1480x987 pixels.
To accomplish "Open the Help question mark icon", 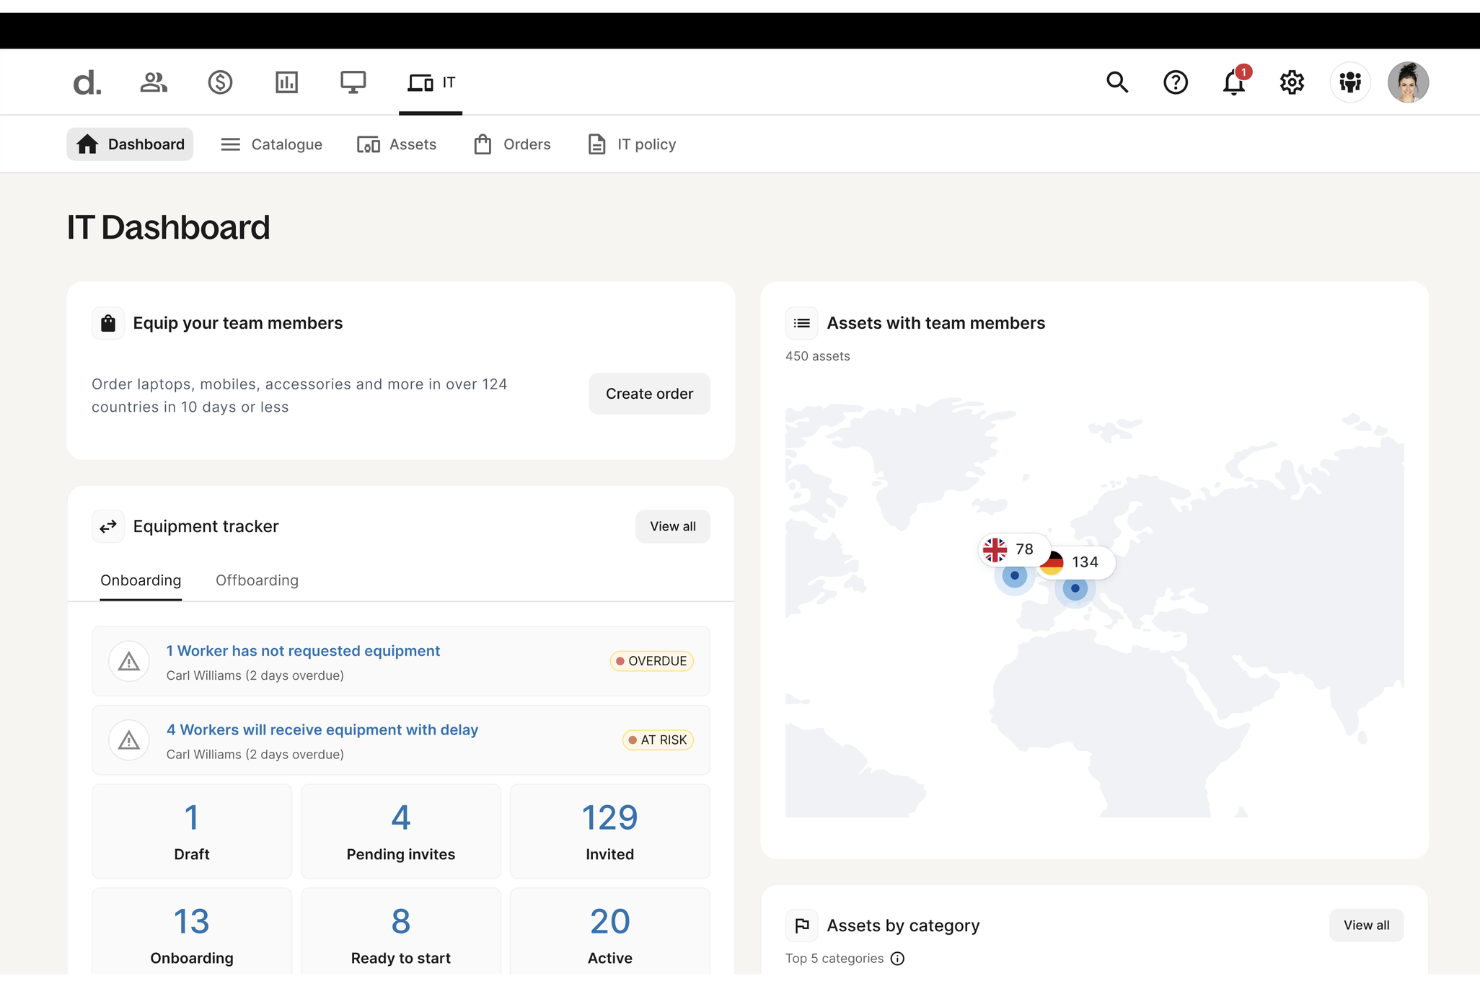I will [1175, 82].
